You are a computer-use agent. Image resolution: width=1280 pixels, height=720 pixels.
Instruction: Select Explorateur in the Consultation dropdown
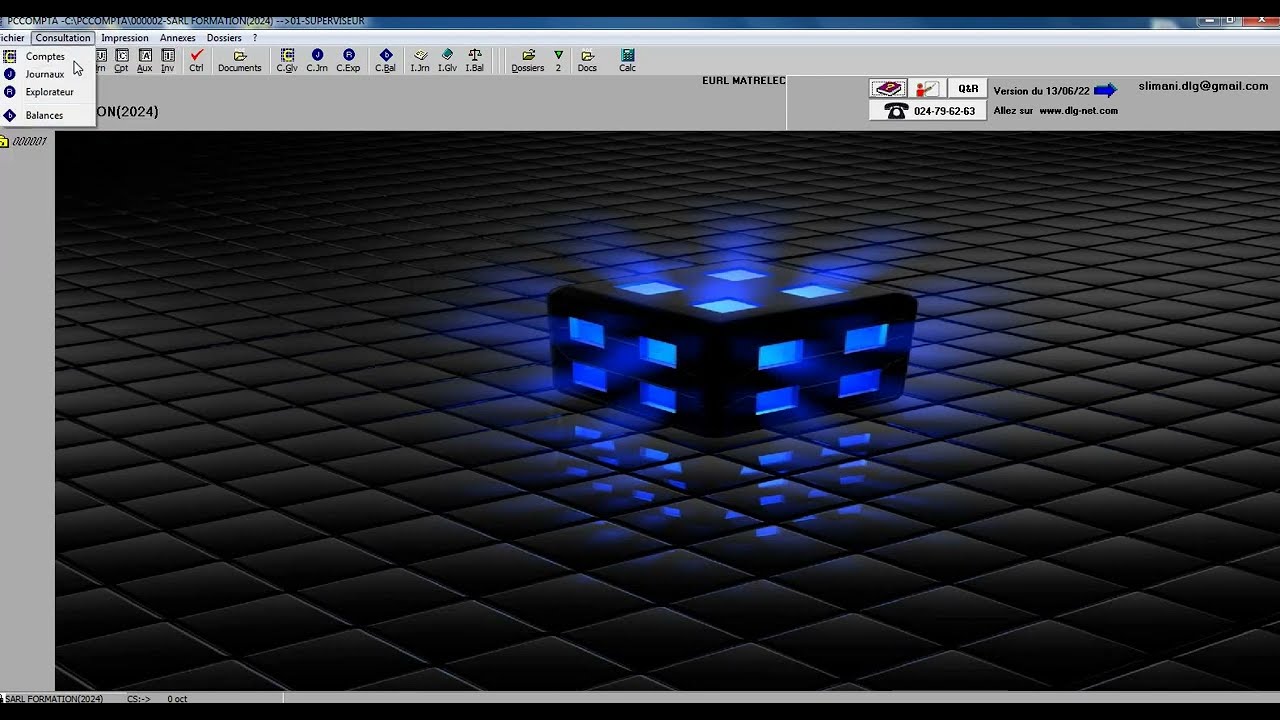click(48, 92)
